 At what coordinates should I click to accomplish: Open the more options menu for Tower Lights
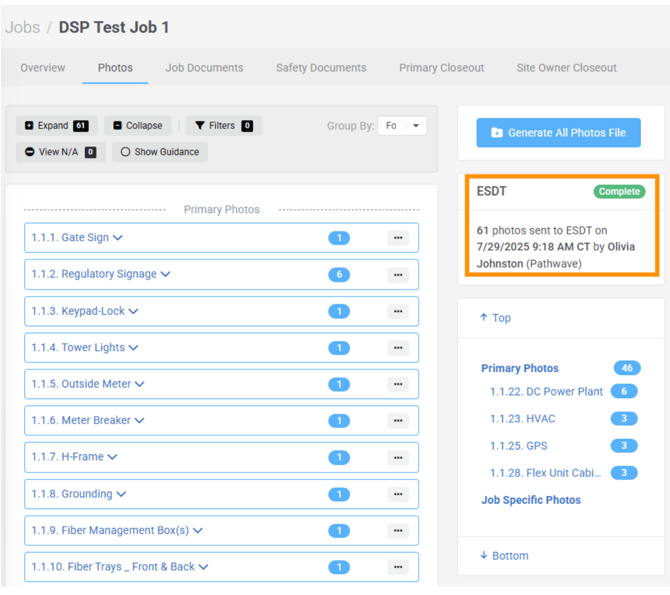pos(398,348)
